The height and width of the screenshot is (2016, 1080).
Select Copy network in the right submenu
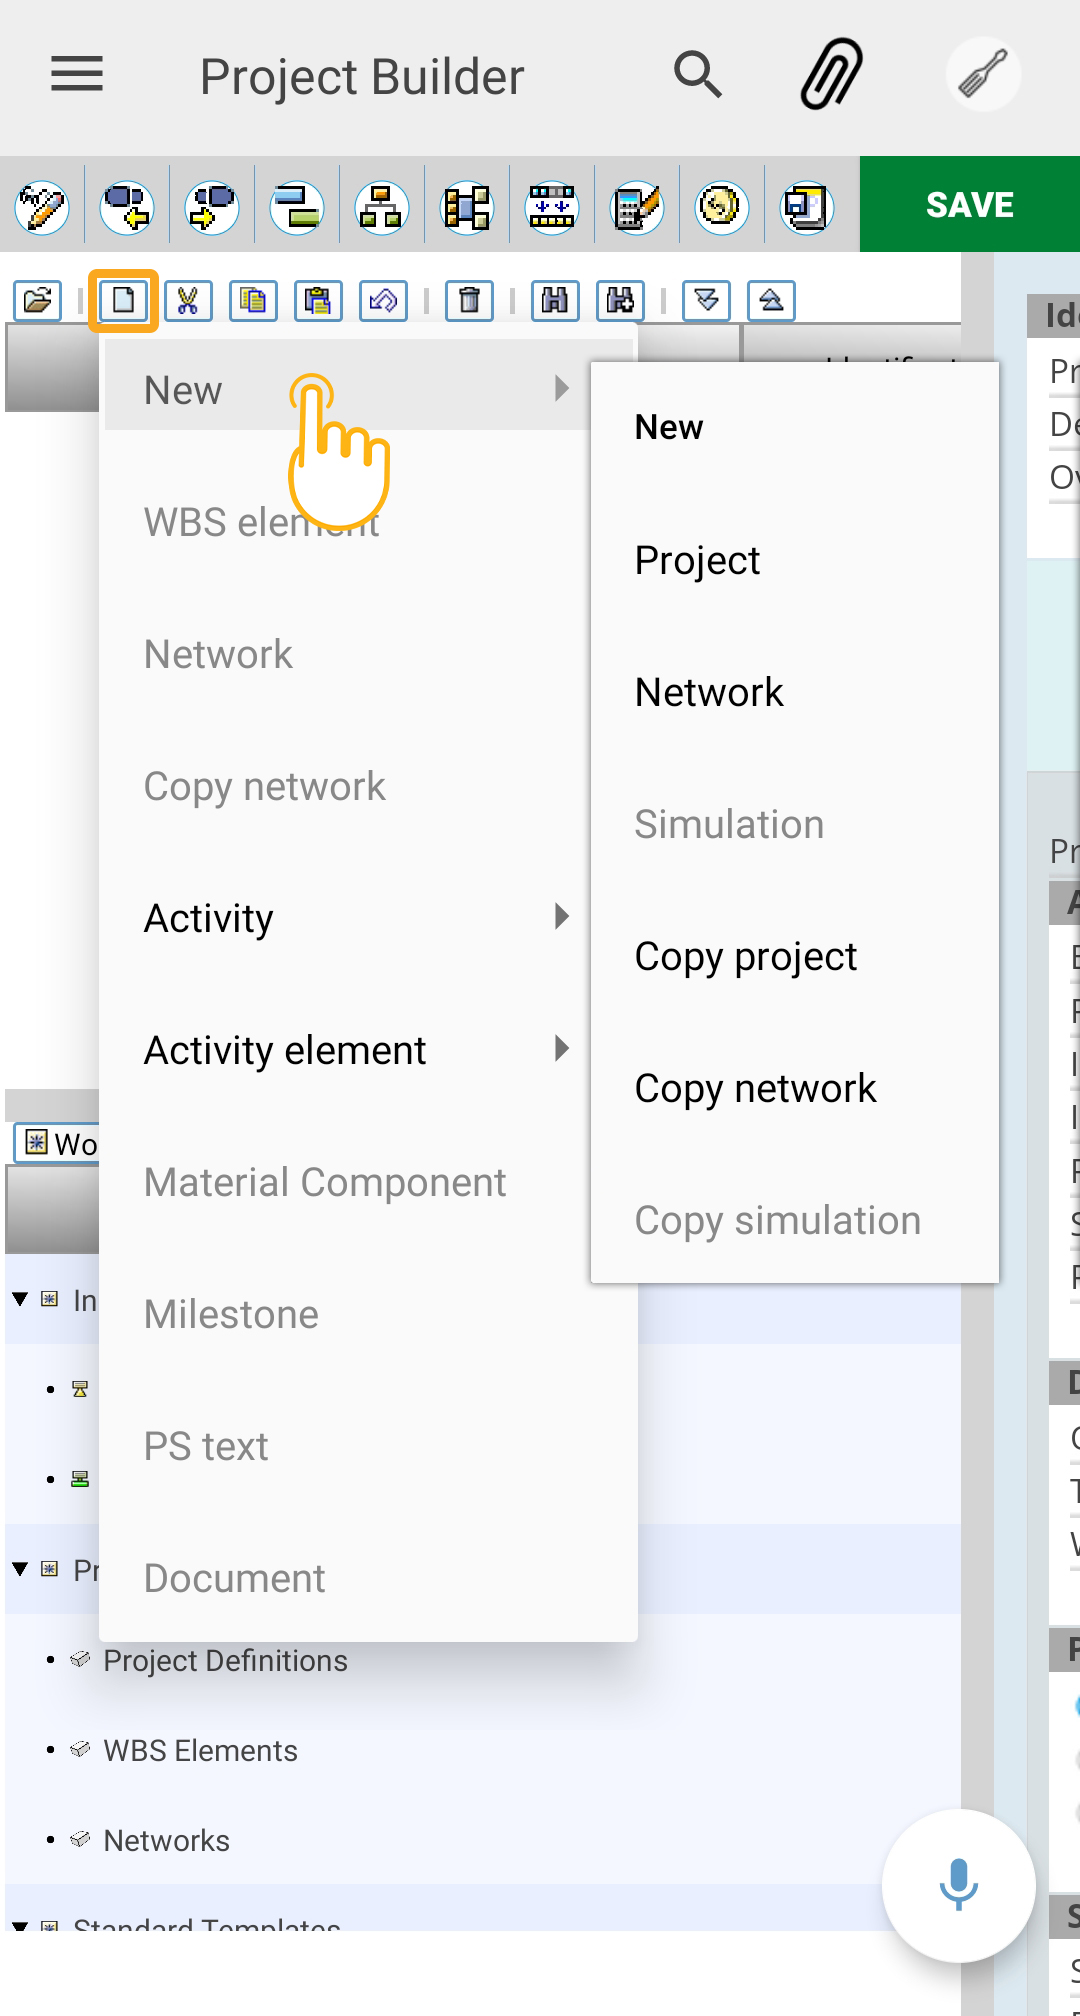point(755,1088)
